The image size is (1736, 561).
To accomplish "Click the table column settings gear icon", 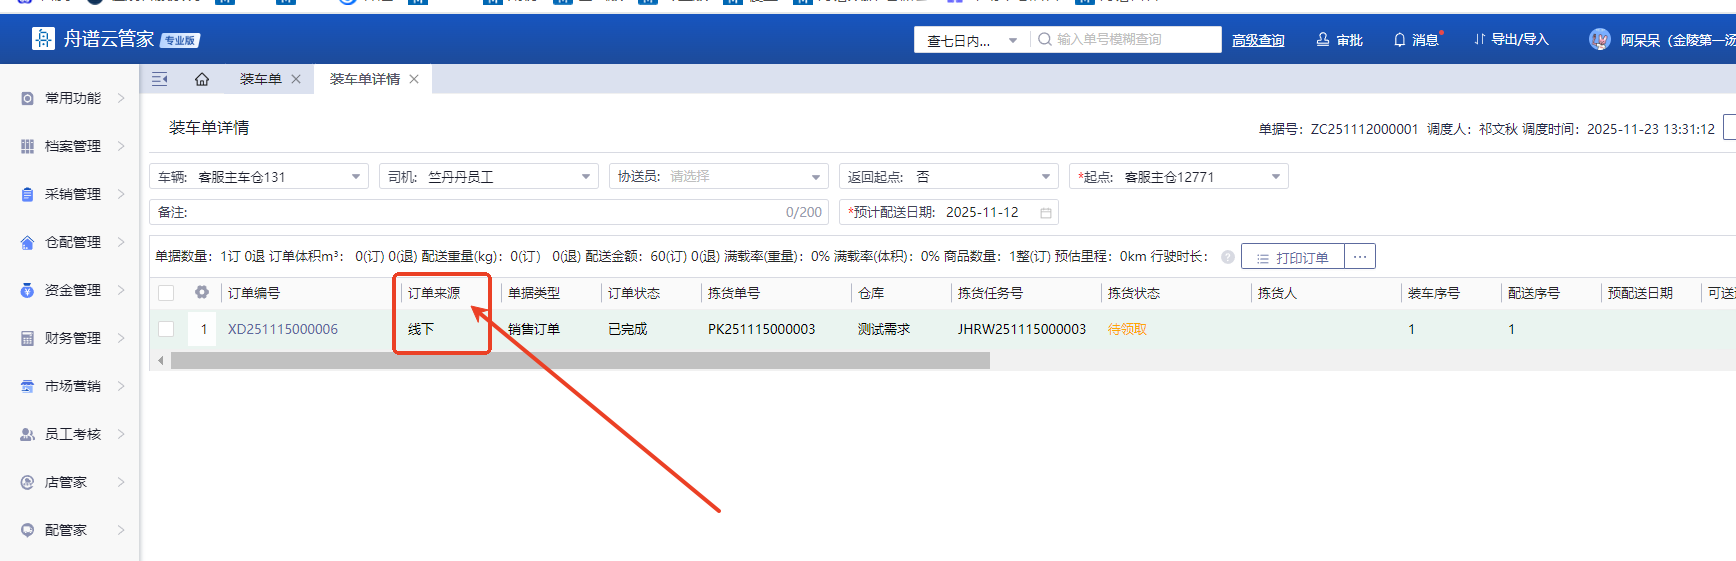I will coord(202,293).
